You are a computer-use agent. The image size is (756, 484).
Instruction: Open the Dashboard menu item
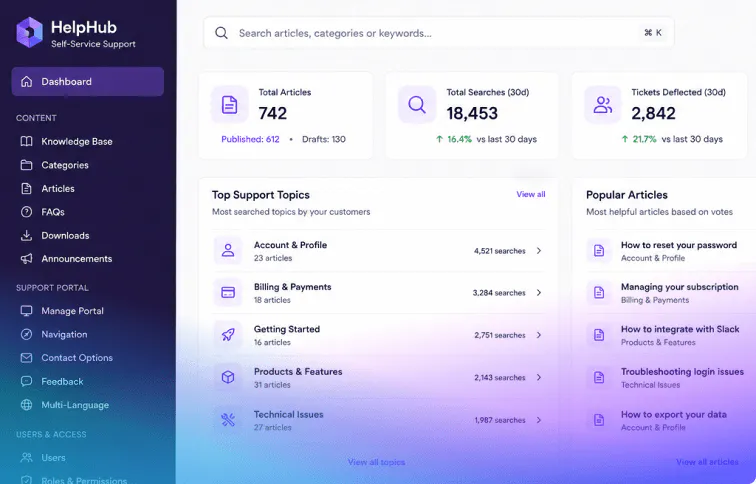point(88,81)
